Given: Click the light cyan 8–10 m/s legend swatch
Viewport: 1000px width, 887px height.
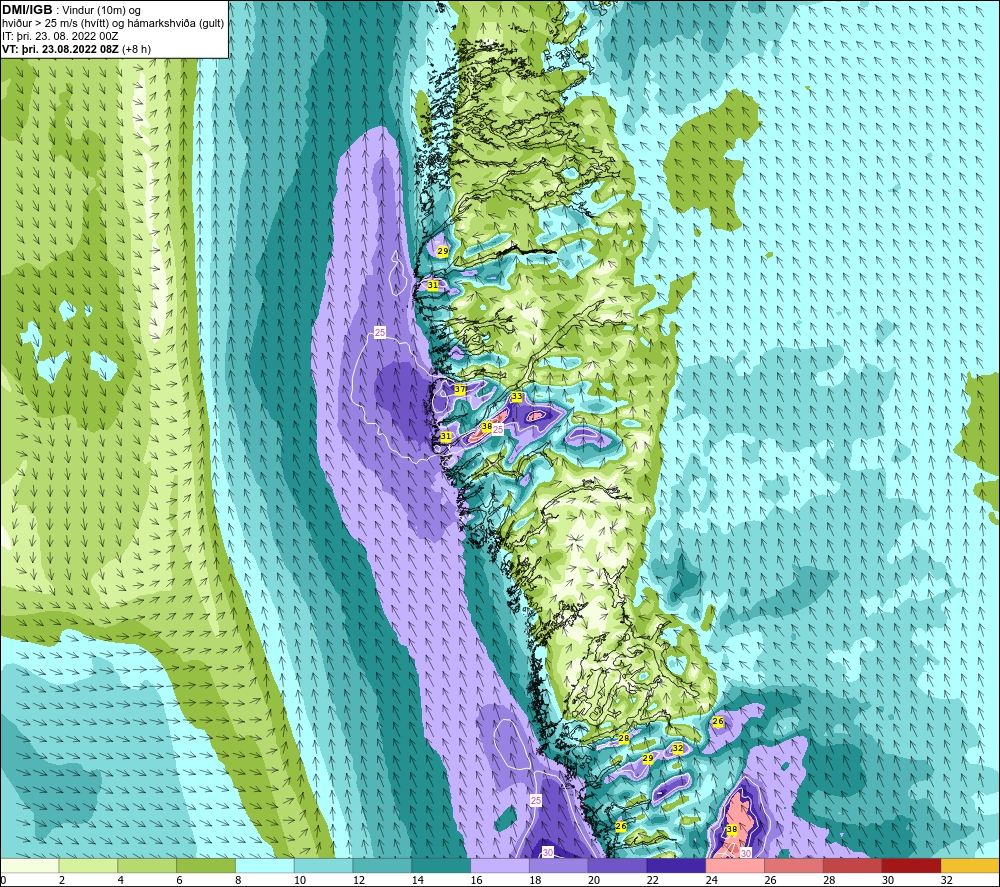Looking at the screenshot, I should pos(265,866).
